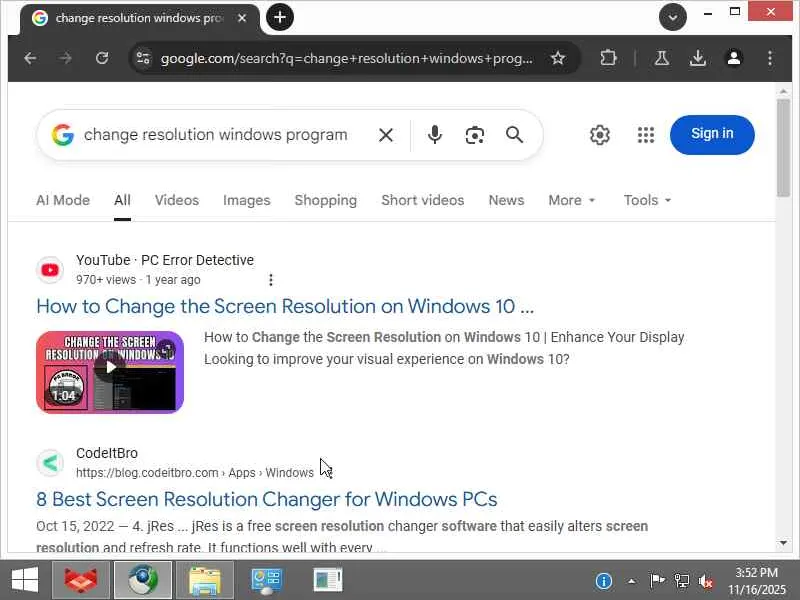Switch to News results tab
Screen dimensions: 800x600
tap(506, 200)
